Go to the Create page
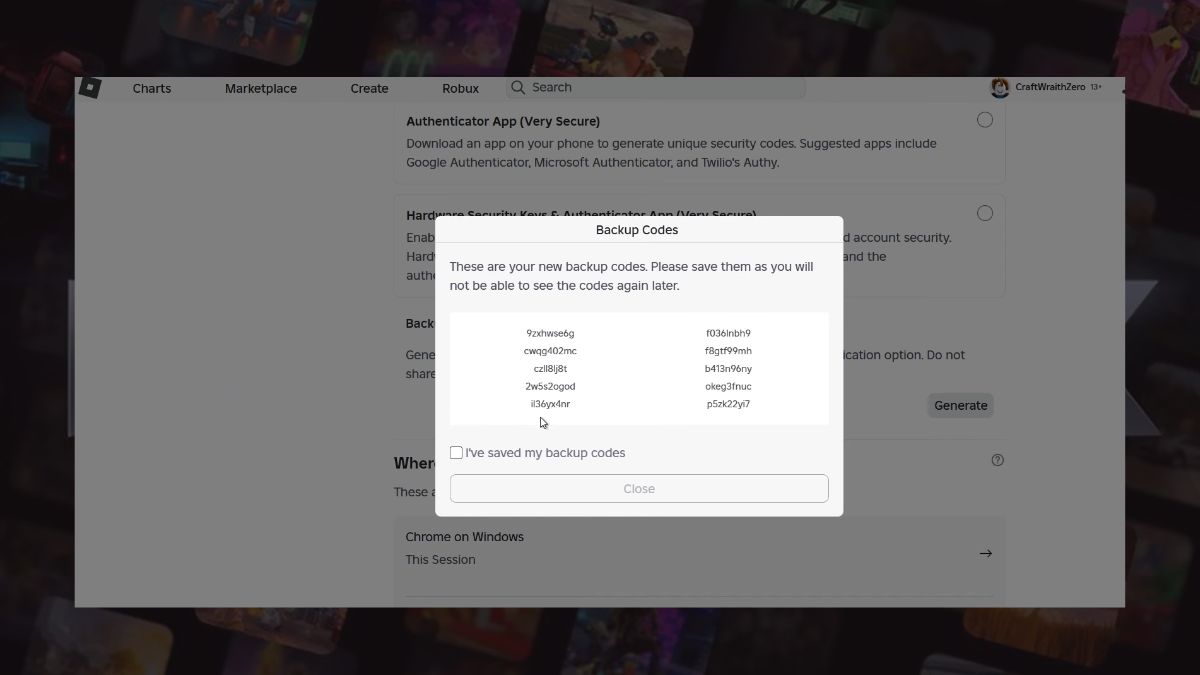Image resolution: width=1200 pixels, height=675 pixels. pos(369,88)
